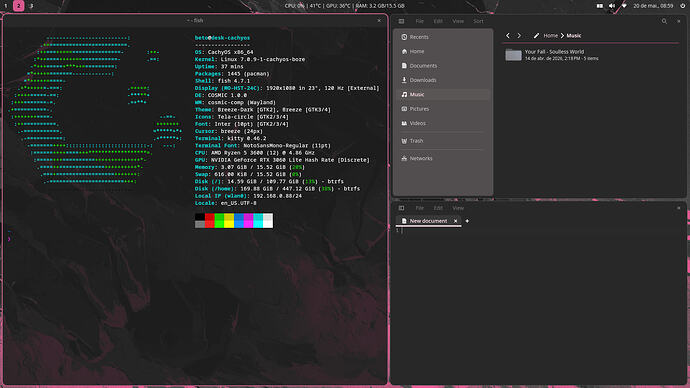Switch to workspace 3 in the top panel
Image resolution: width=690 pixels, height=388 pixels.
31,6
